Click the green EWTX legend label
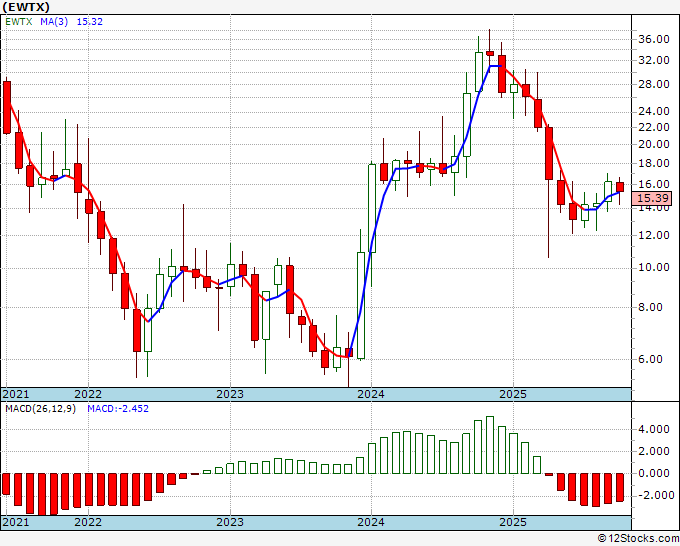The image size is (680, 546). [19, 22]
